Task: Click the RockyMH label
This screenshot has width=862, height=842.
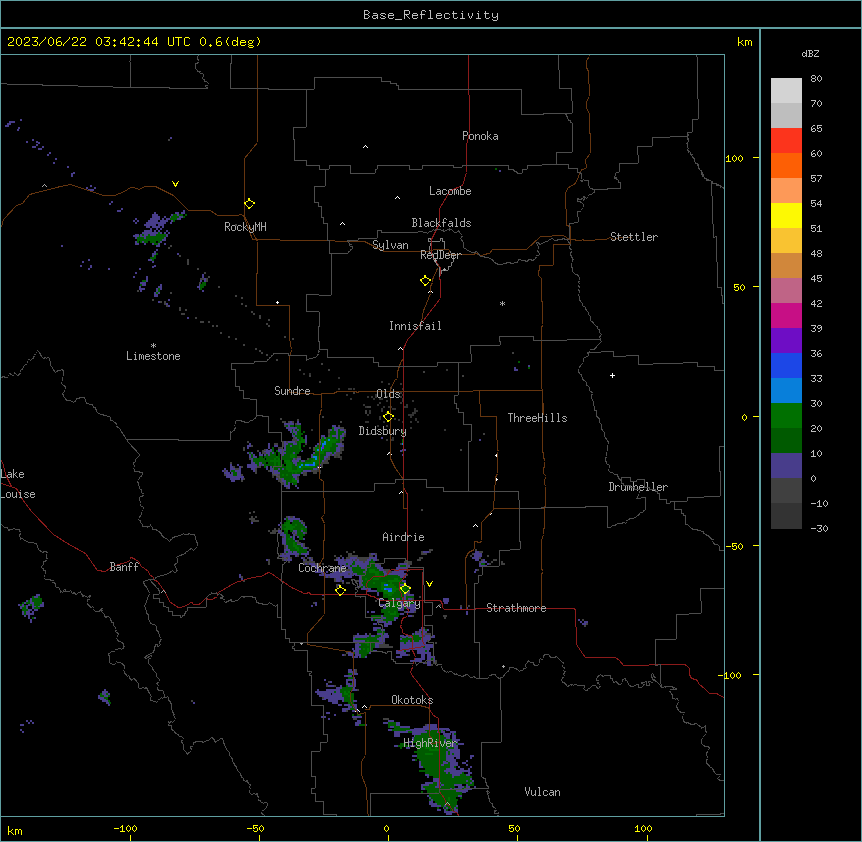Action: [x=245, y=227]
